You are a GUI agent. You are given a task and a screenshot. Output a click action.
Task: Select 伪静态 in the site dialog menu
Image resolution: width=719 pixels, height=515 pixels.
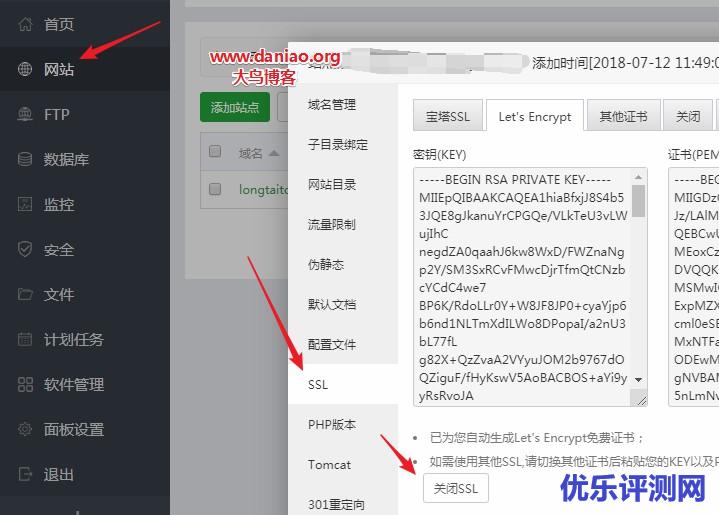(326, 265)
